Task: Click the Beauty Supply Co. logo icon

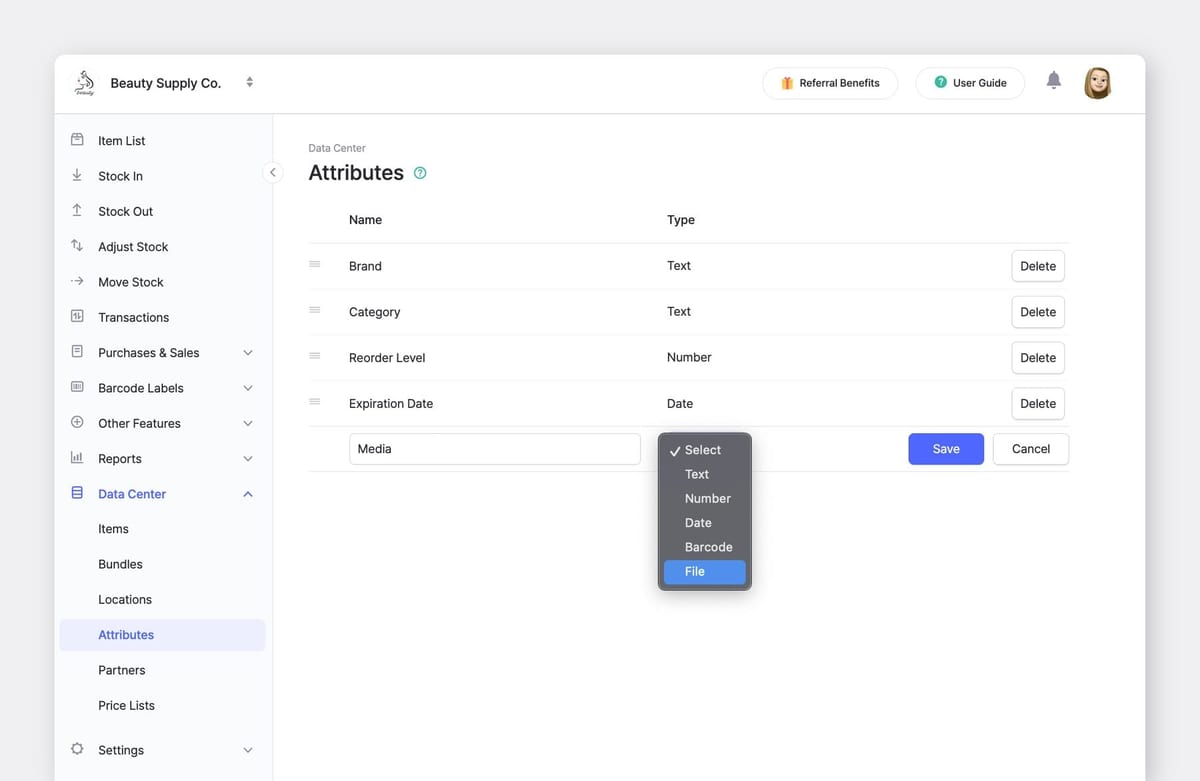Action: click(x=84, y=83)
